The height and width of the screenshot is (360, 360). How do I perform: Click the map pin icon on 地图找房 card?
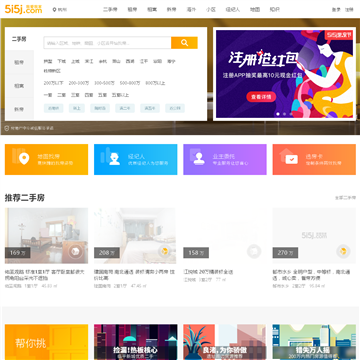24,159
